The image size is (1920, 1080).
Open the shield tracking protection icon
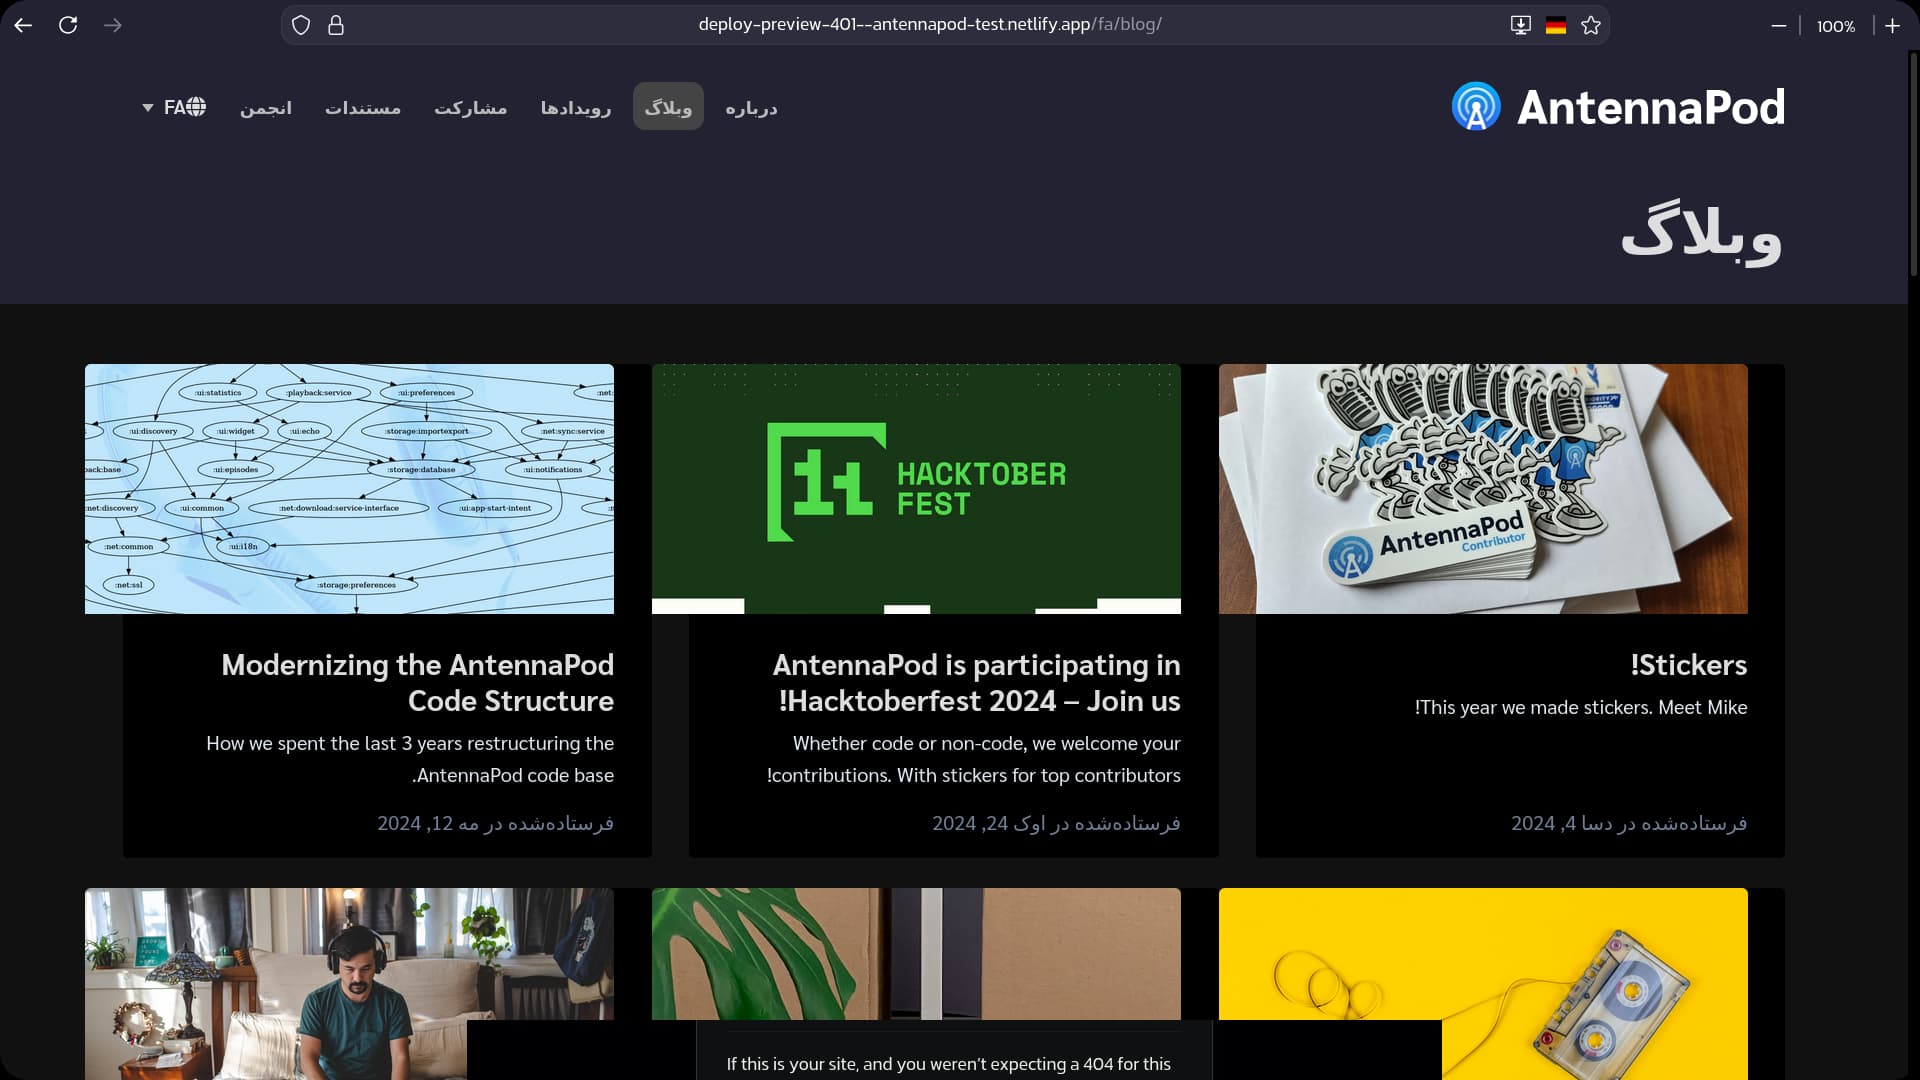301,25
